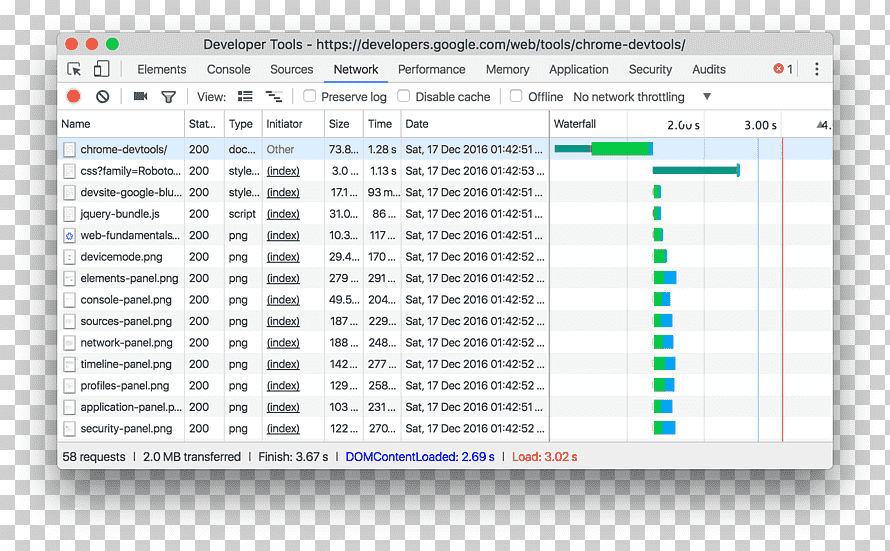Screen dimensions: 890x551
Task: Enable the Preserve log checkbox
Action: click(309, 96)
